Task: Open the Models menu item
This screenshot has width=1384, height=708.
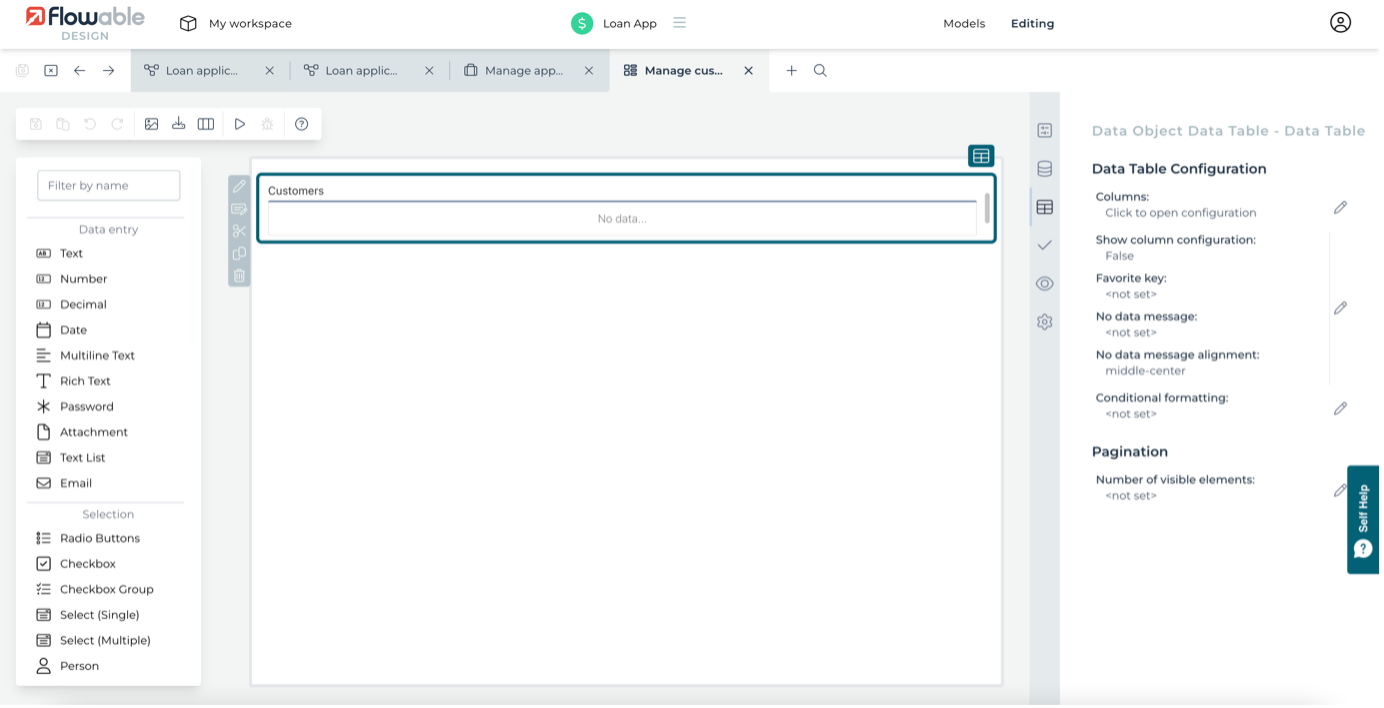Action: click(963, 23)
